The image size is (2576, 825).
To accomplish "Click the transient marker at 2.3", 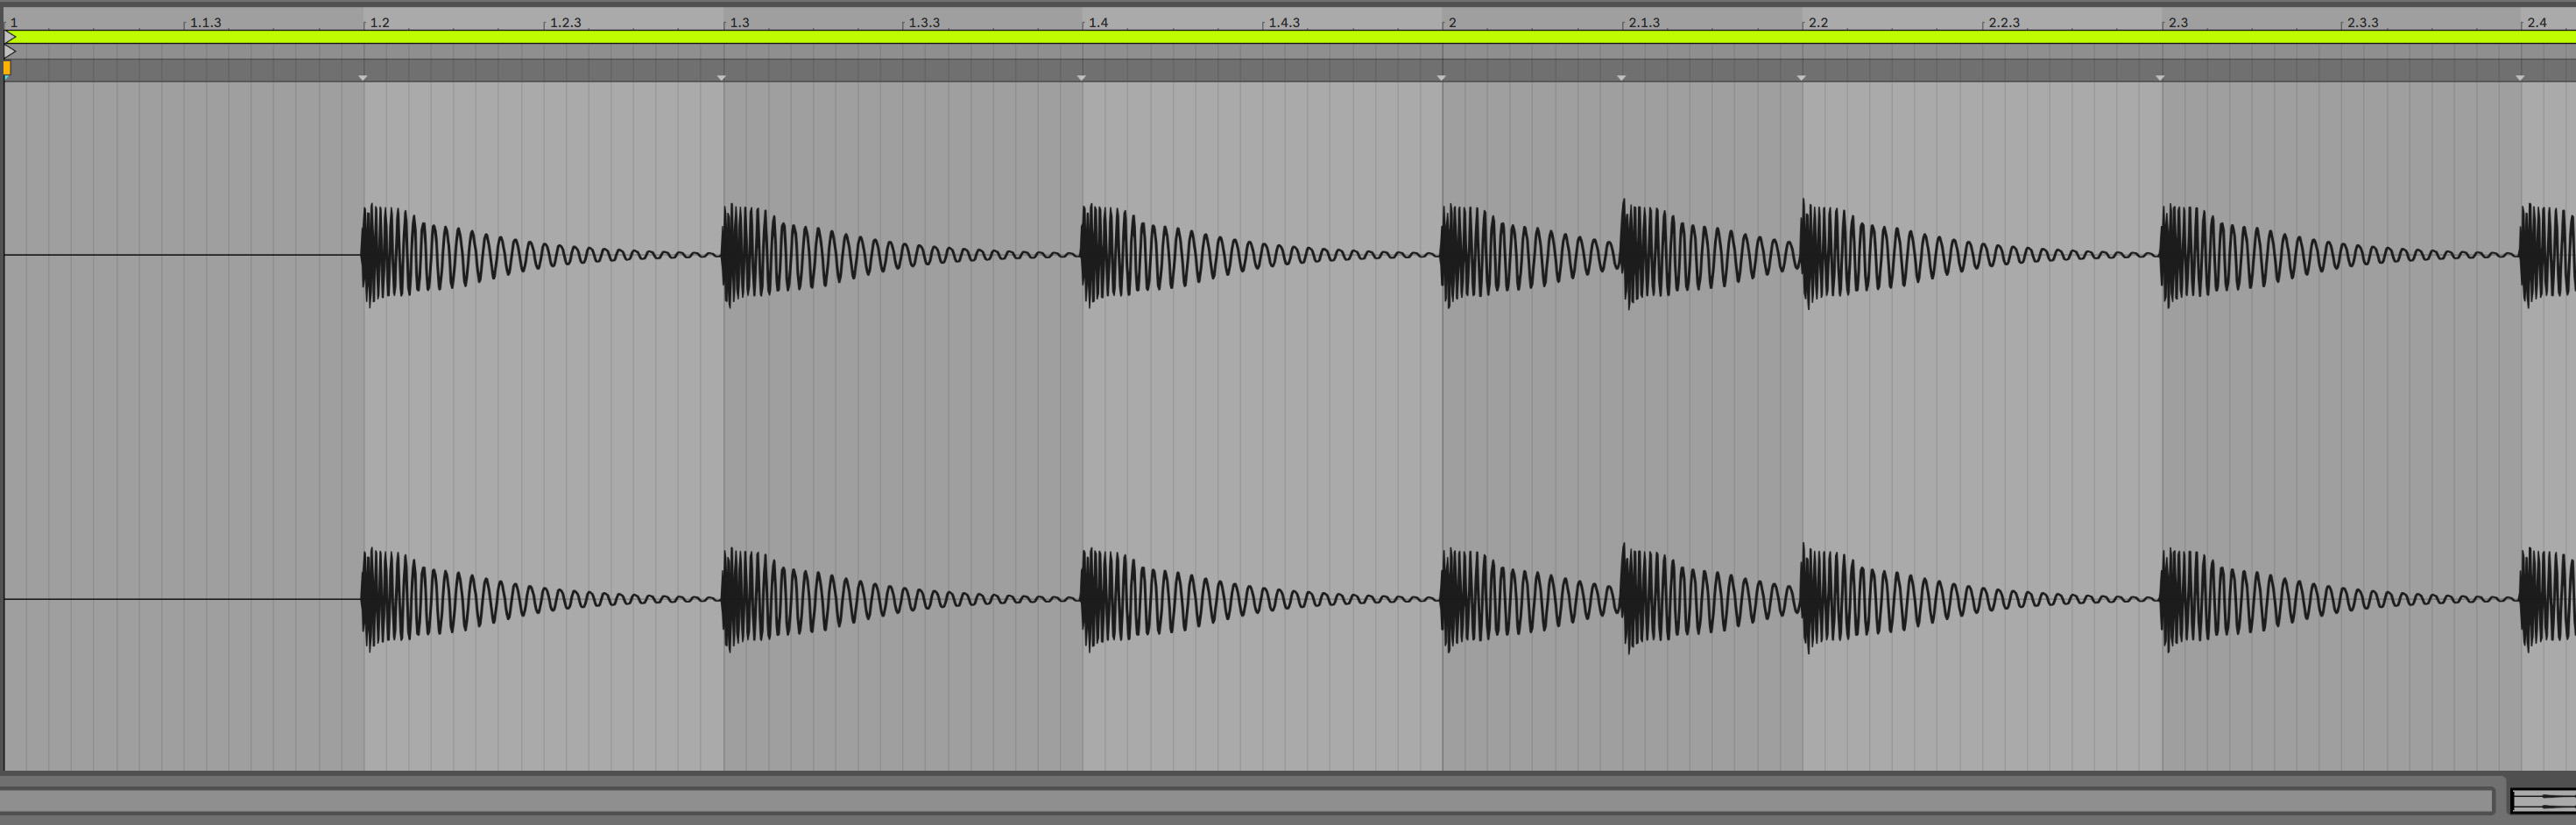I will [x=2160, y=77].
